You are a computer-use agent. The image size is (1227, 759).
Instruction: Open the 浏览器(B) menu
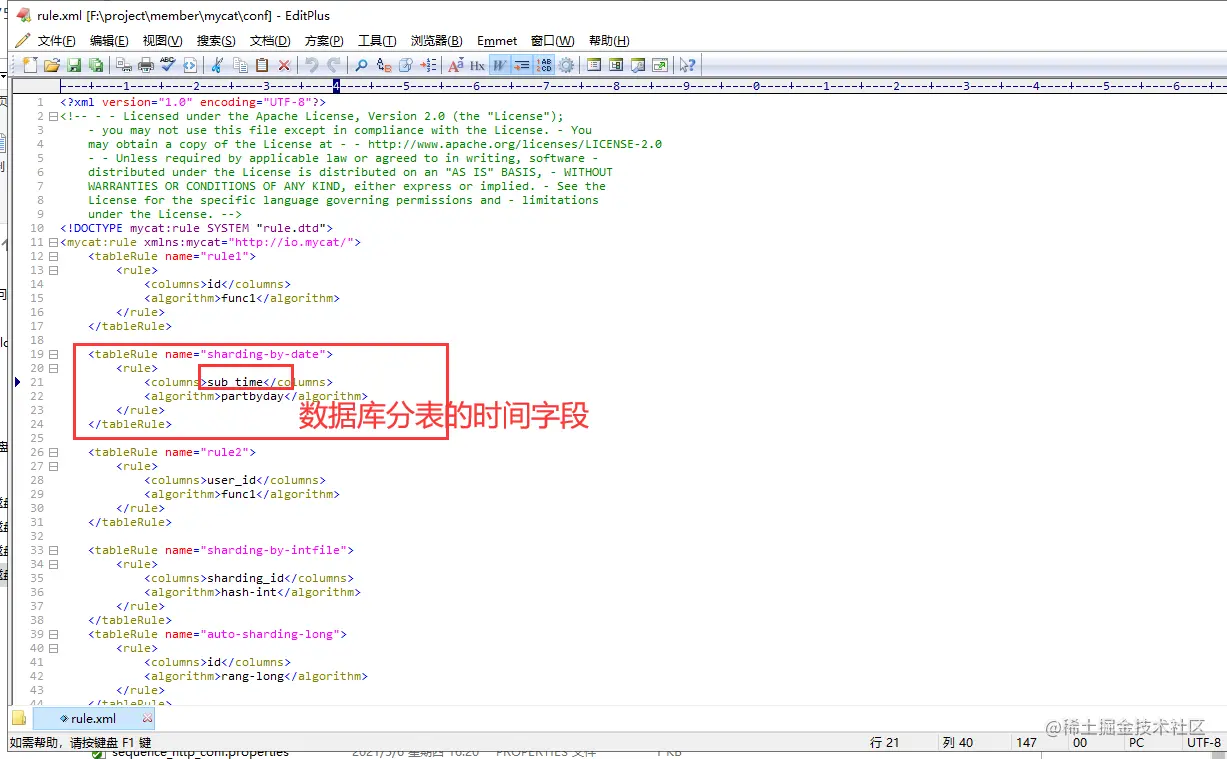[x=437, y=41]
